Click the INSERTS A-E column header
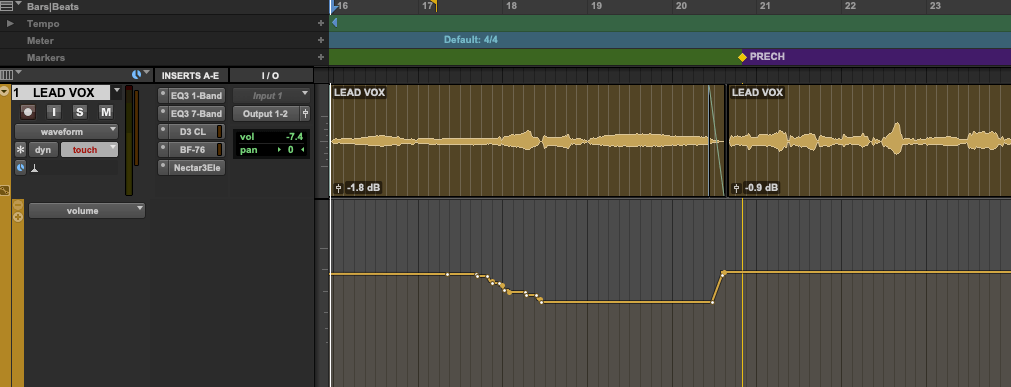Screen dimensions: 1011x387 (191, 75)
